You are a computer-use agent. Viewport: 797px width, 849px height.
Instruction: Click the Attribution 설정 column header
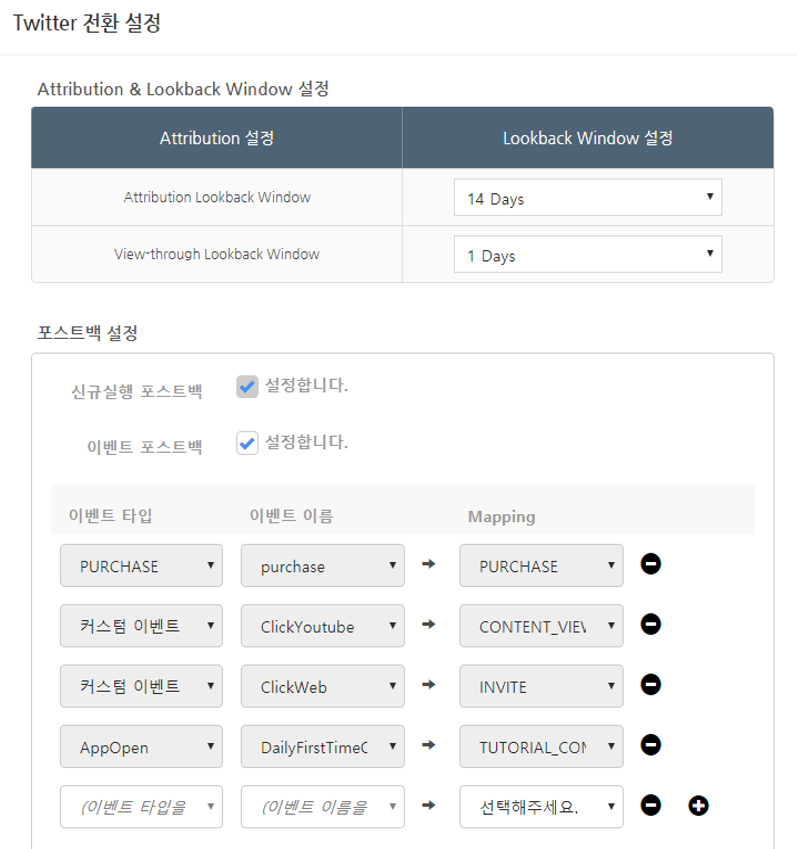(x=217, y=138)
